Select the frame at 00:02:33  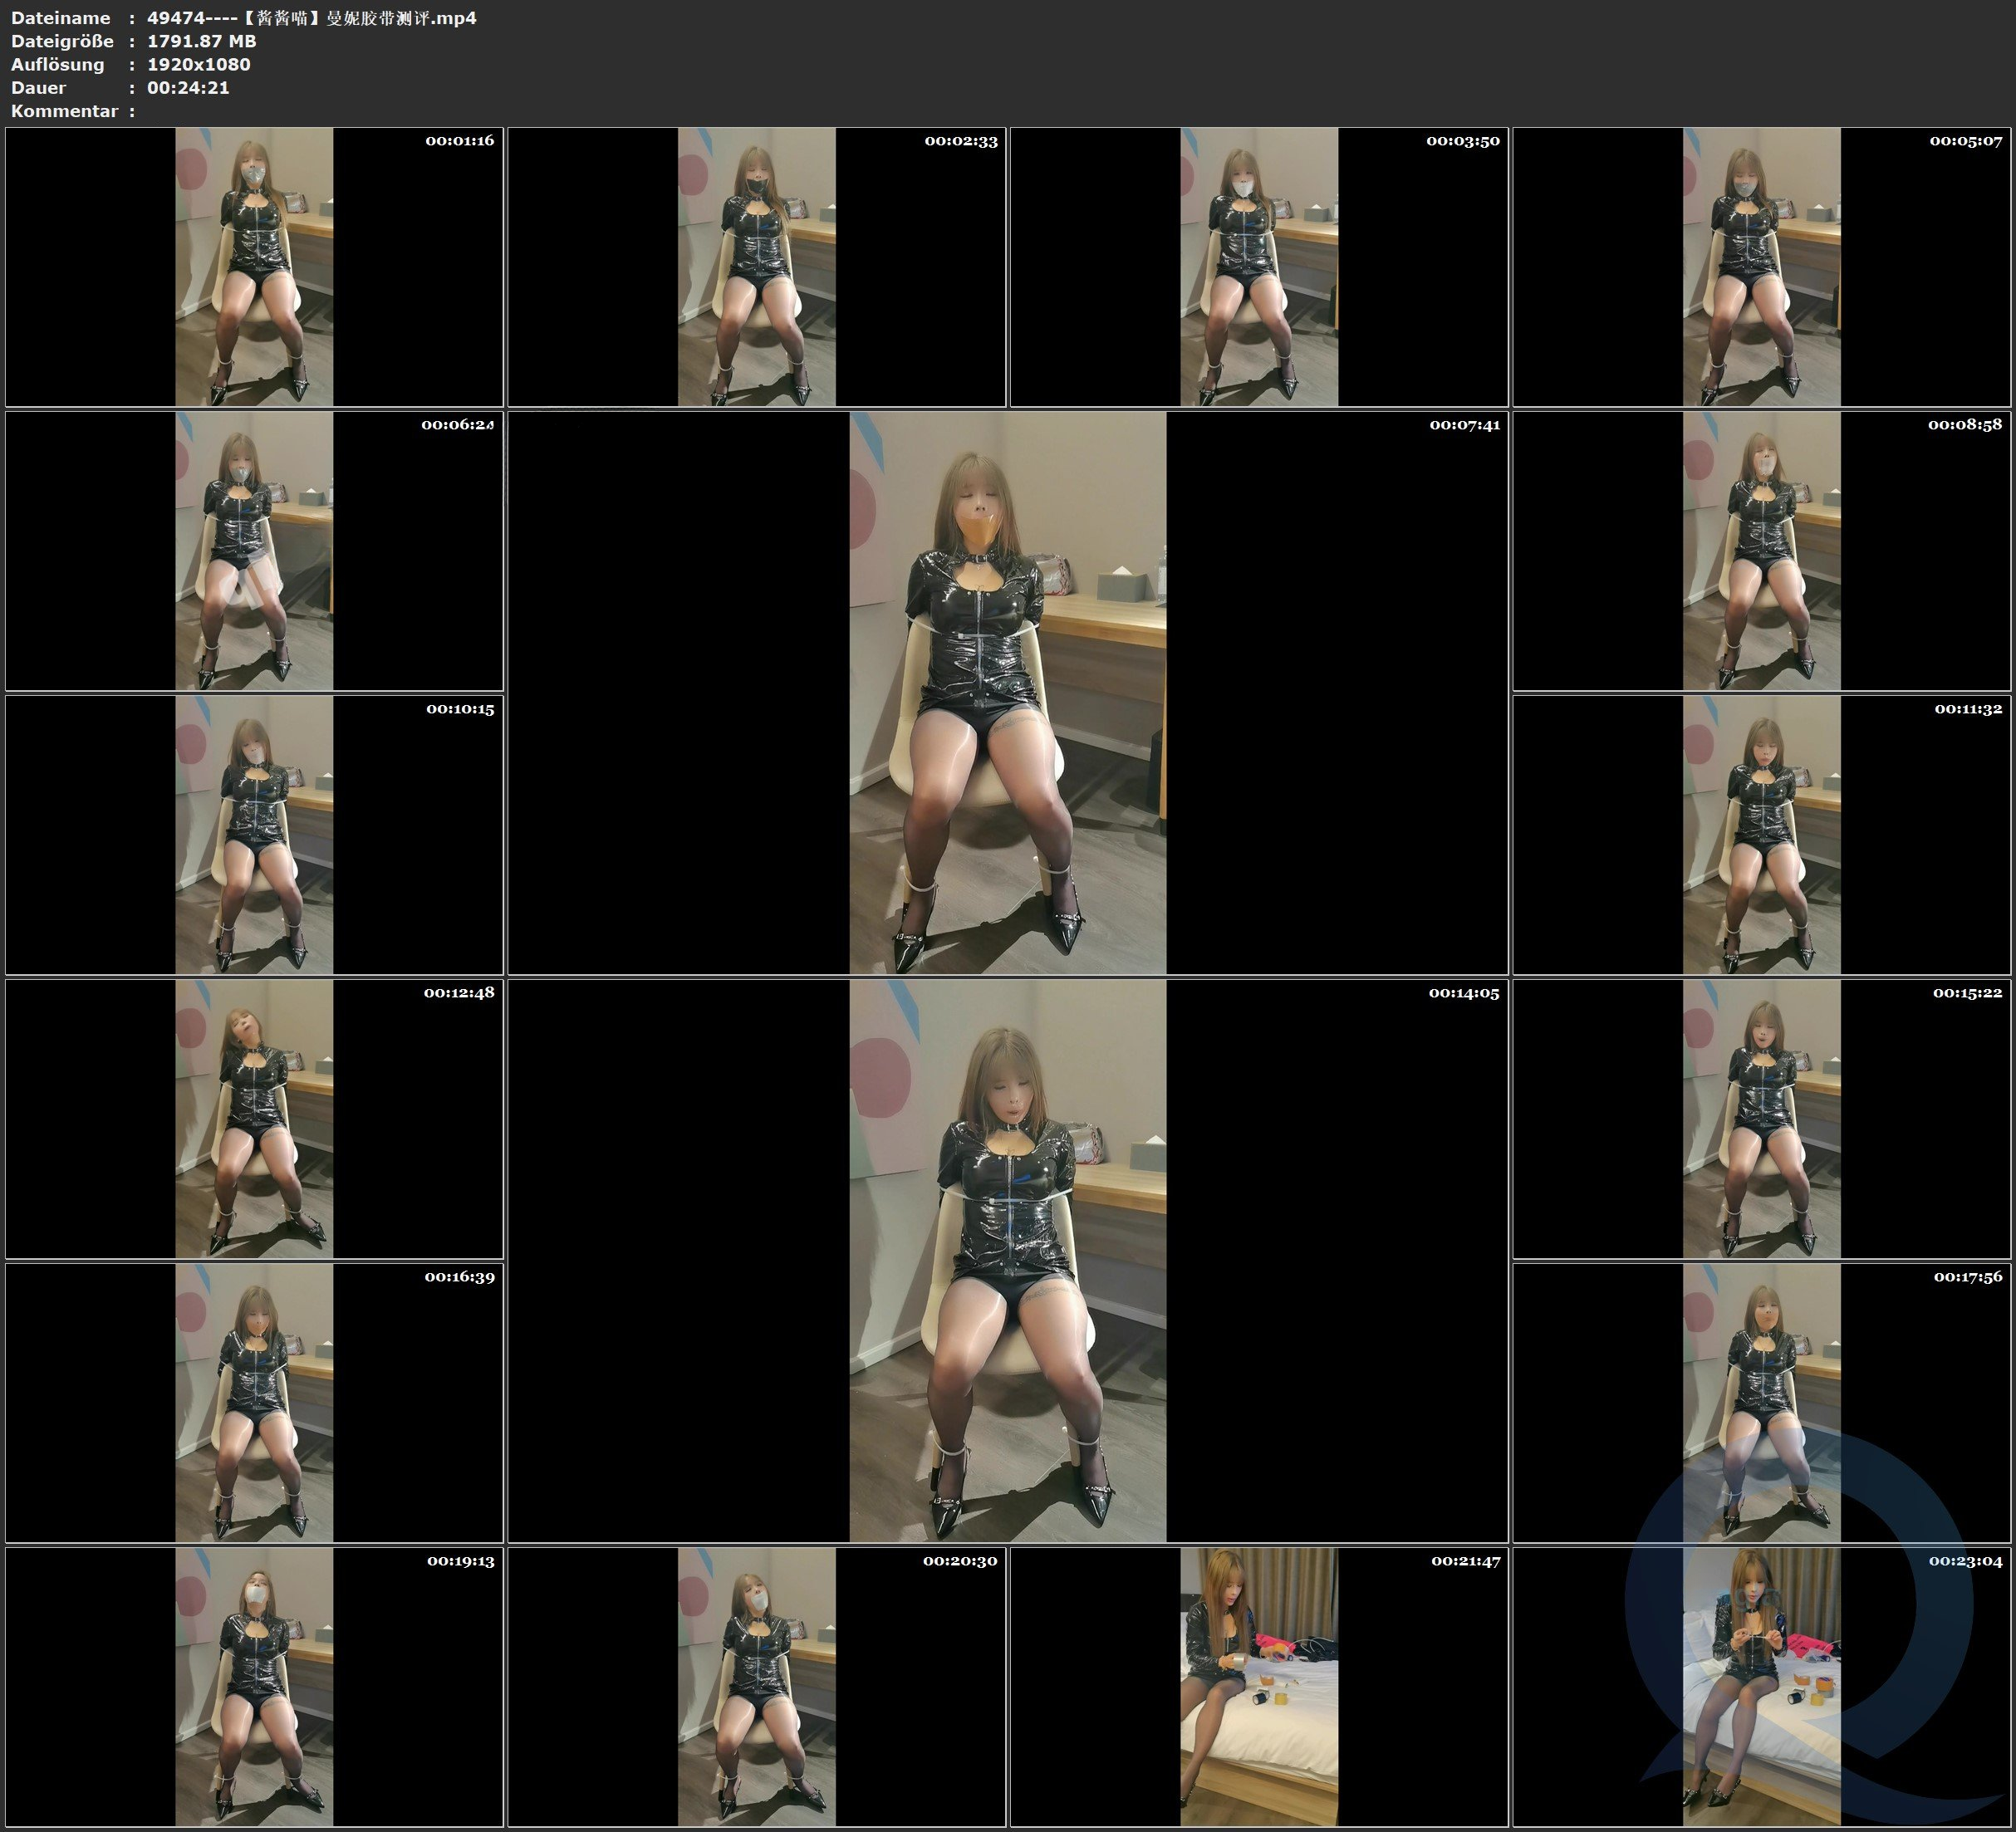pyautogui.click(x=756, y=266)
